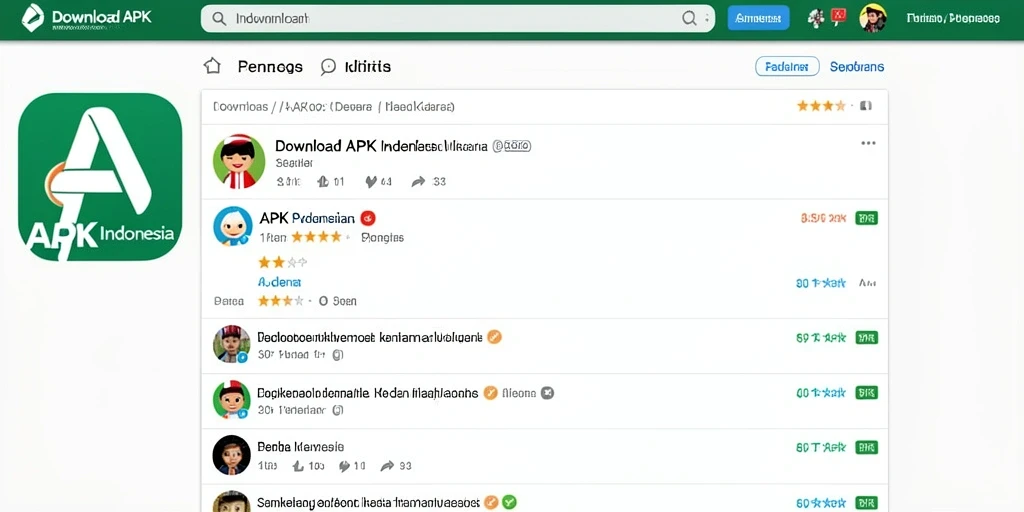The width and height of the screenshot is (1024, 512).
Task: Click the Download APK logo icon in header
Action: 33,18
